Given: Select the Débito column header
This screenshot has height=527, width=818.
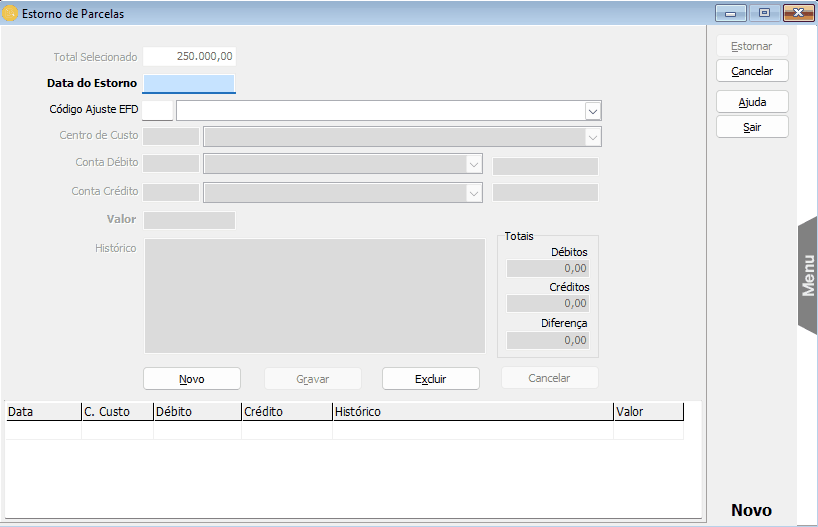Looking at the screenshot, I should [197, 412].
